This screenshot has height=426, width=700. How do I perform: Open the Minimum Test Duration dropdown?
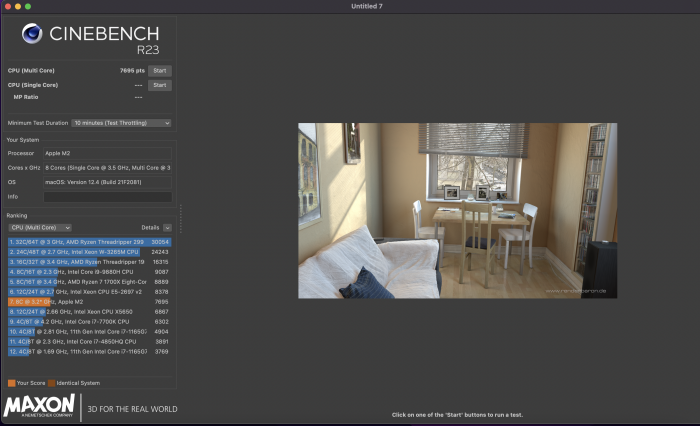point(121,123)
